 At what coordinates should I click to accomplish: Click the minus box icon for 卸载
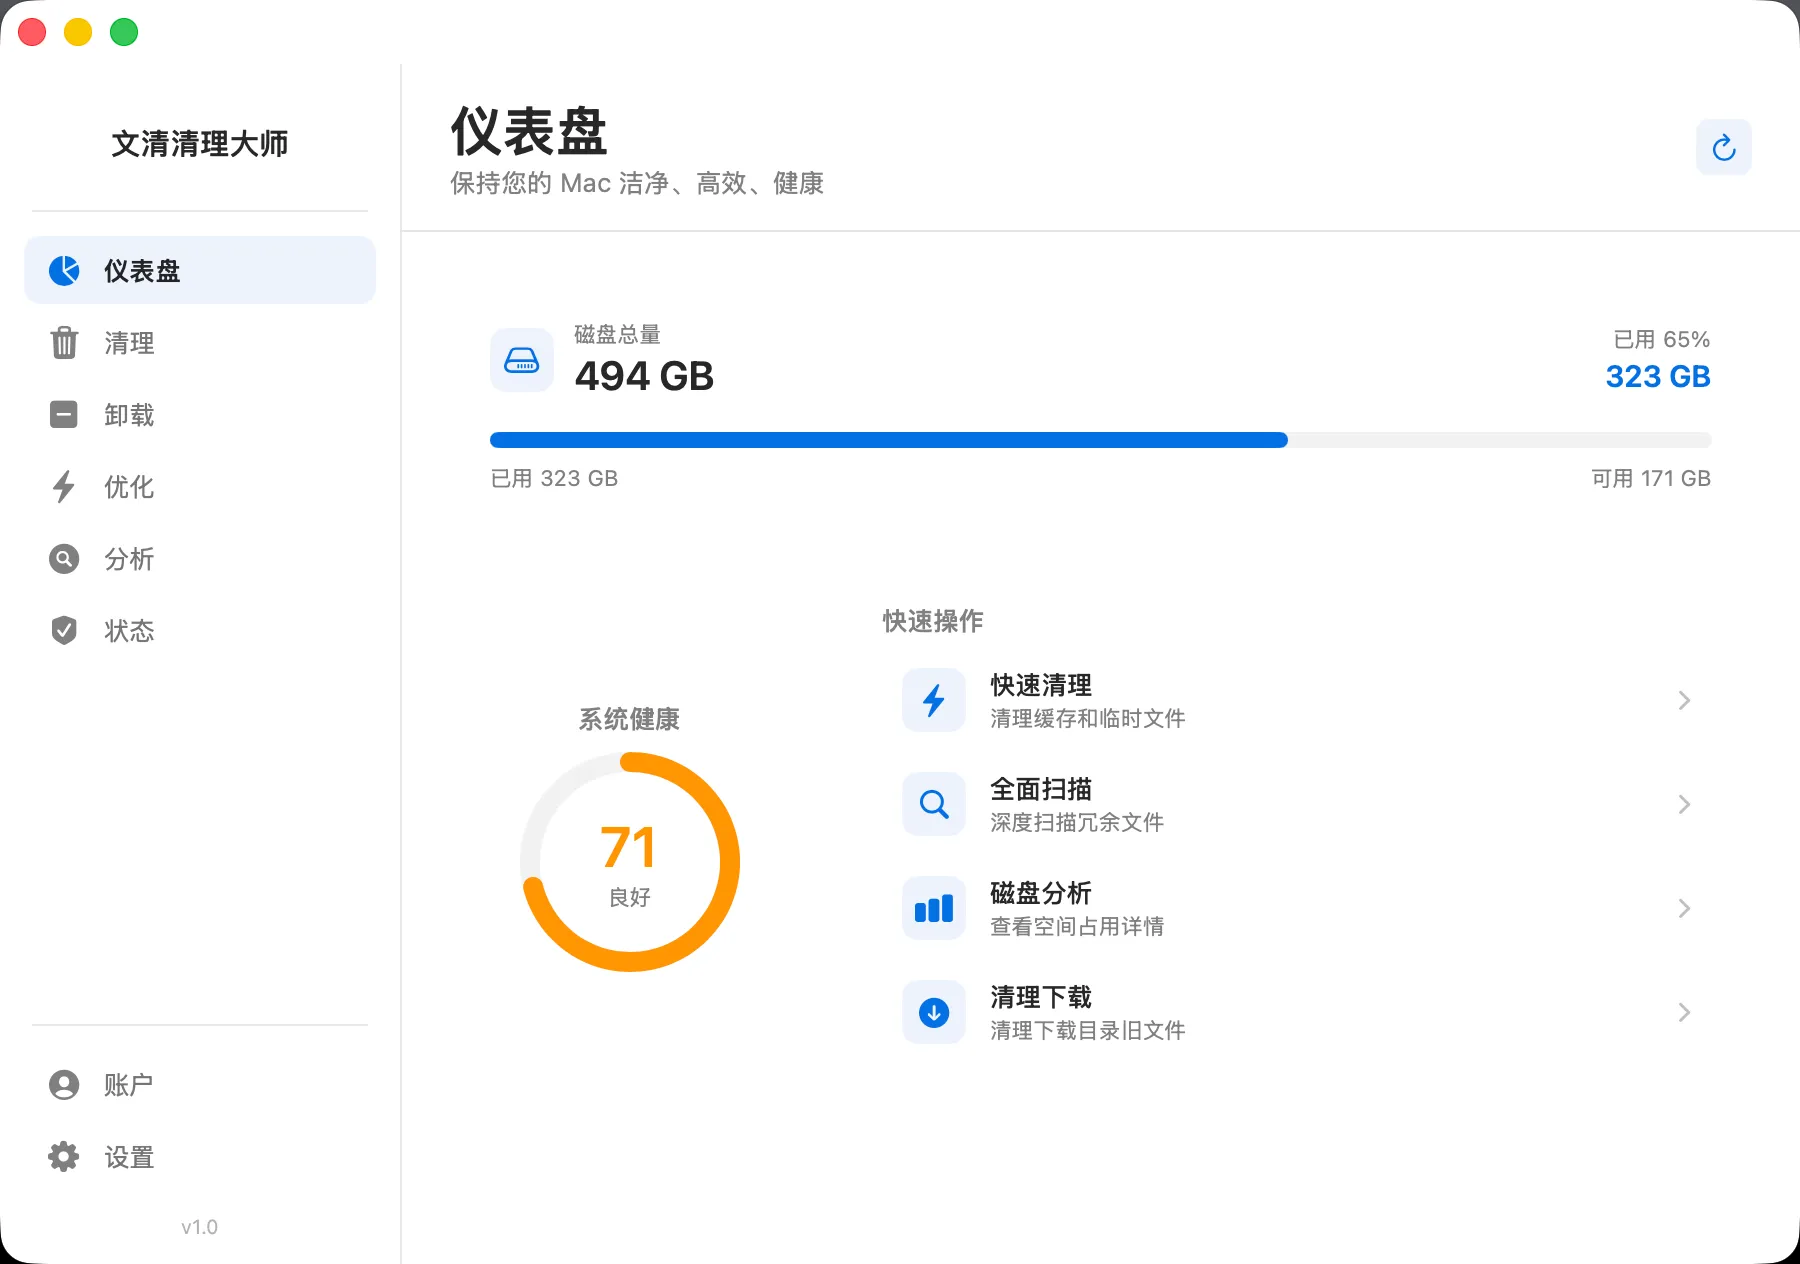coord(64,414)
